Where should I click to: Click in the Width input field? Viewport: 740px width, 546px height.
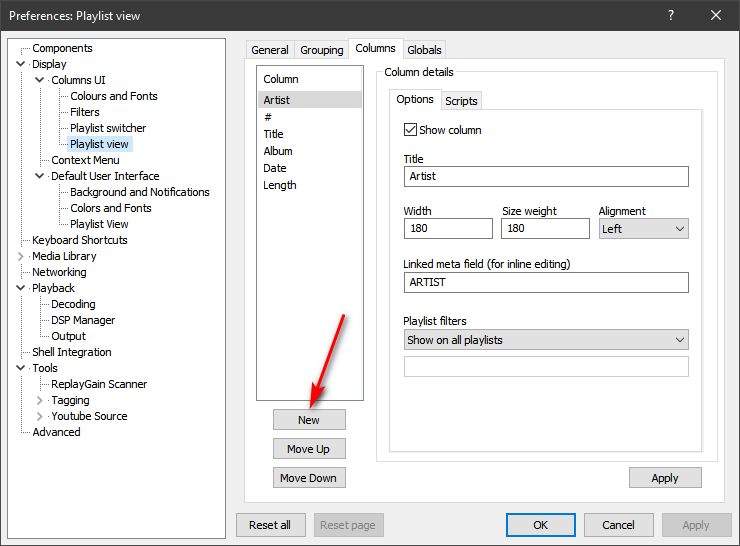pos(448,229)
